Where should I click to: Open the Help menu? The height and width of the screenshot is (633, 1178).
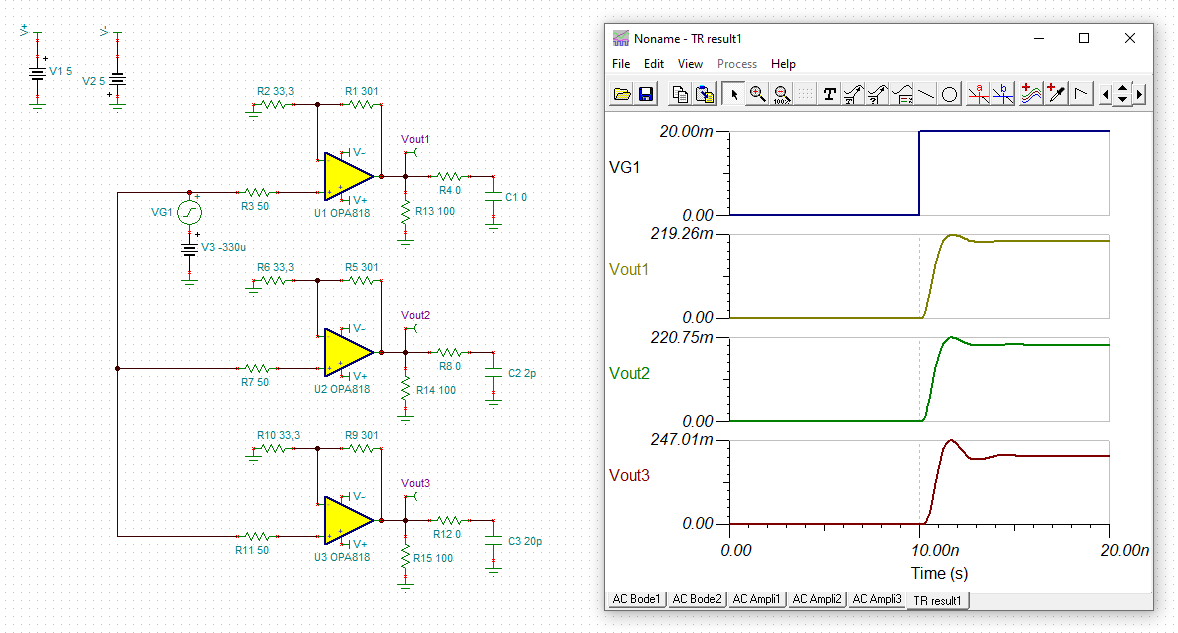tap(783, 64)
